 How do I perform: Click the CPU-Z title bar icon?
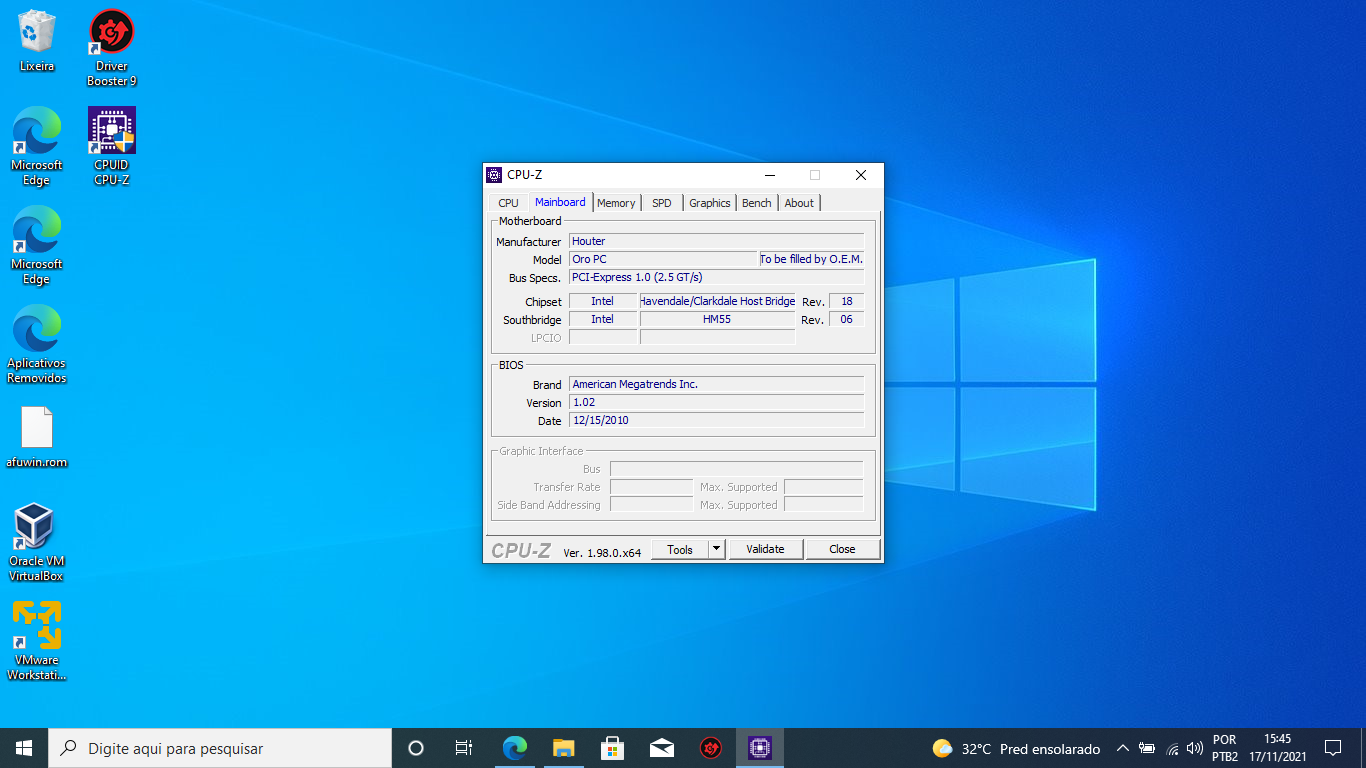494,175
